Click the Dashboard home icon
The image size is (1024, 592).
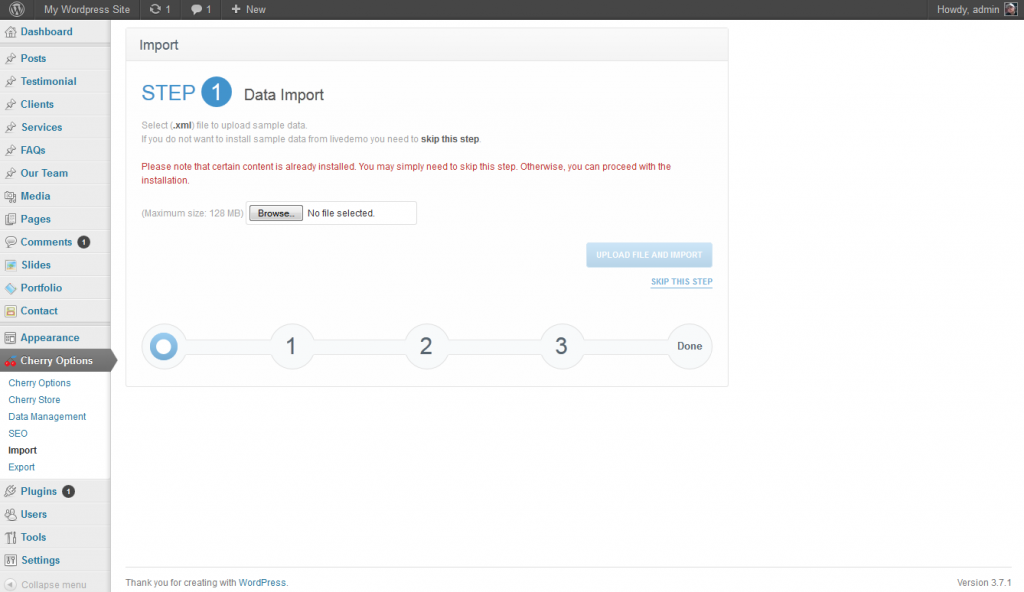[10, 31]
